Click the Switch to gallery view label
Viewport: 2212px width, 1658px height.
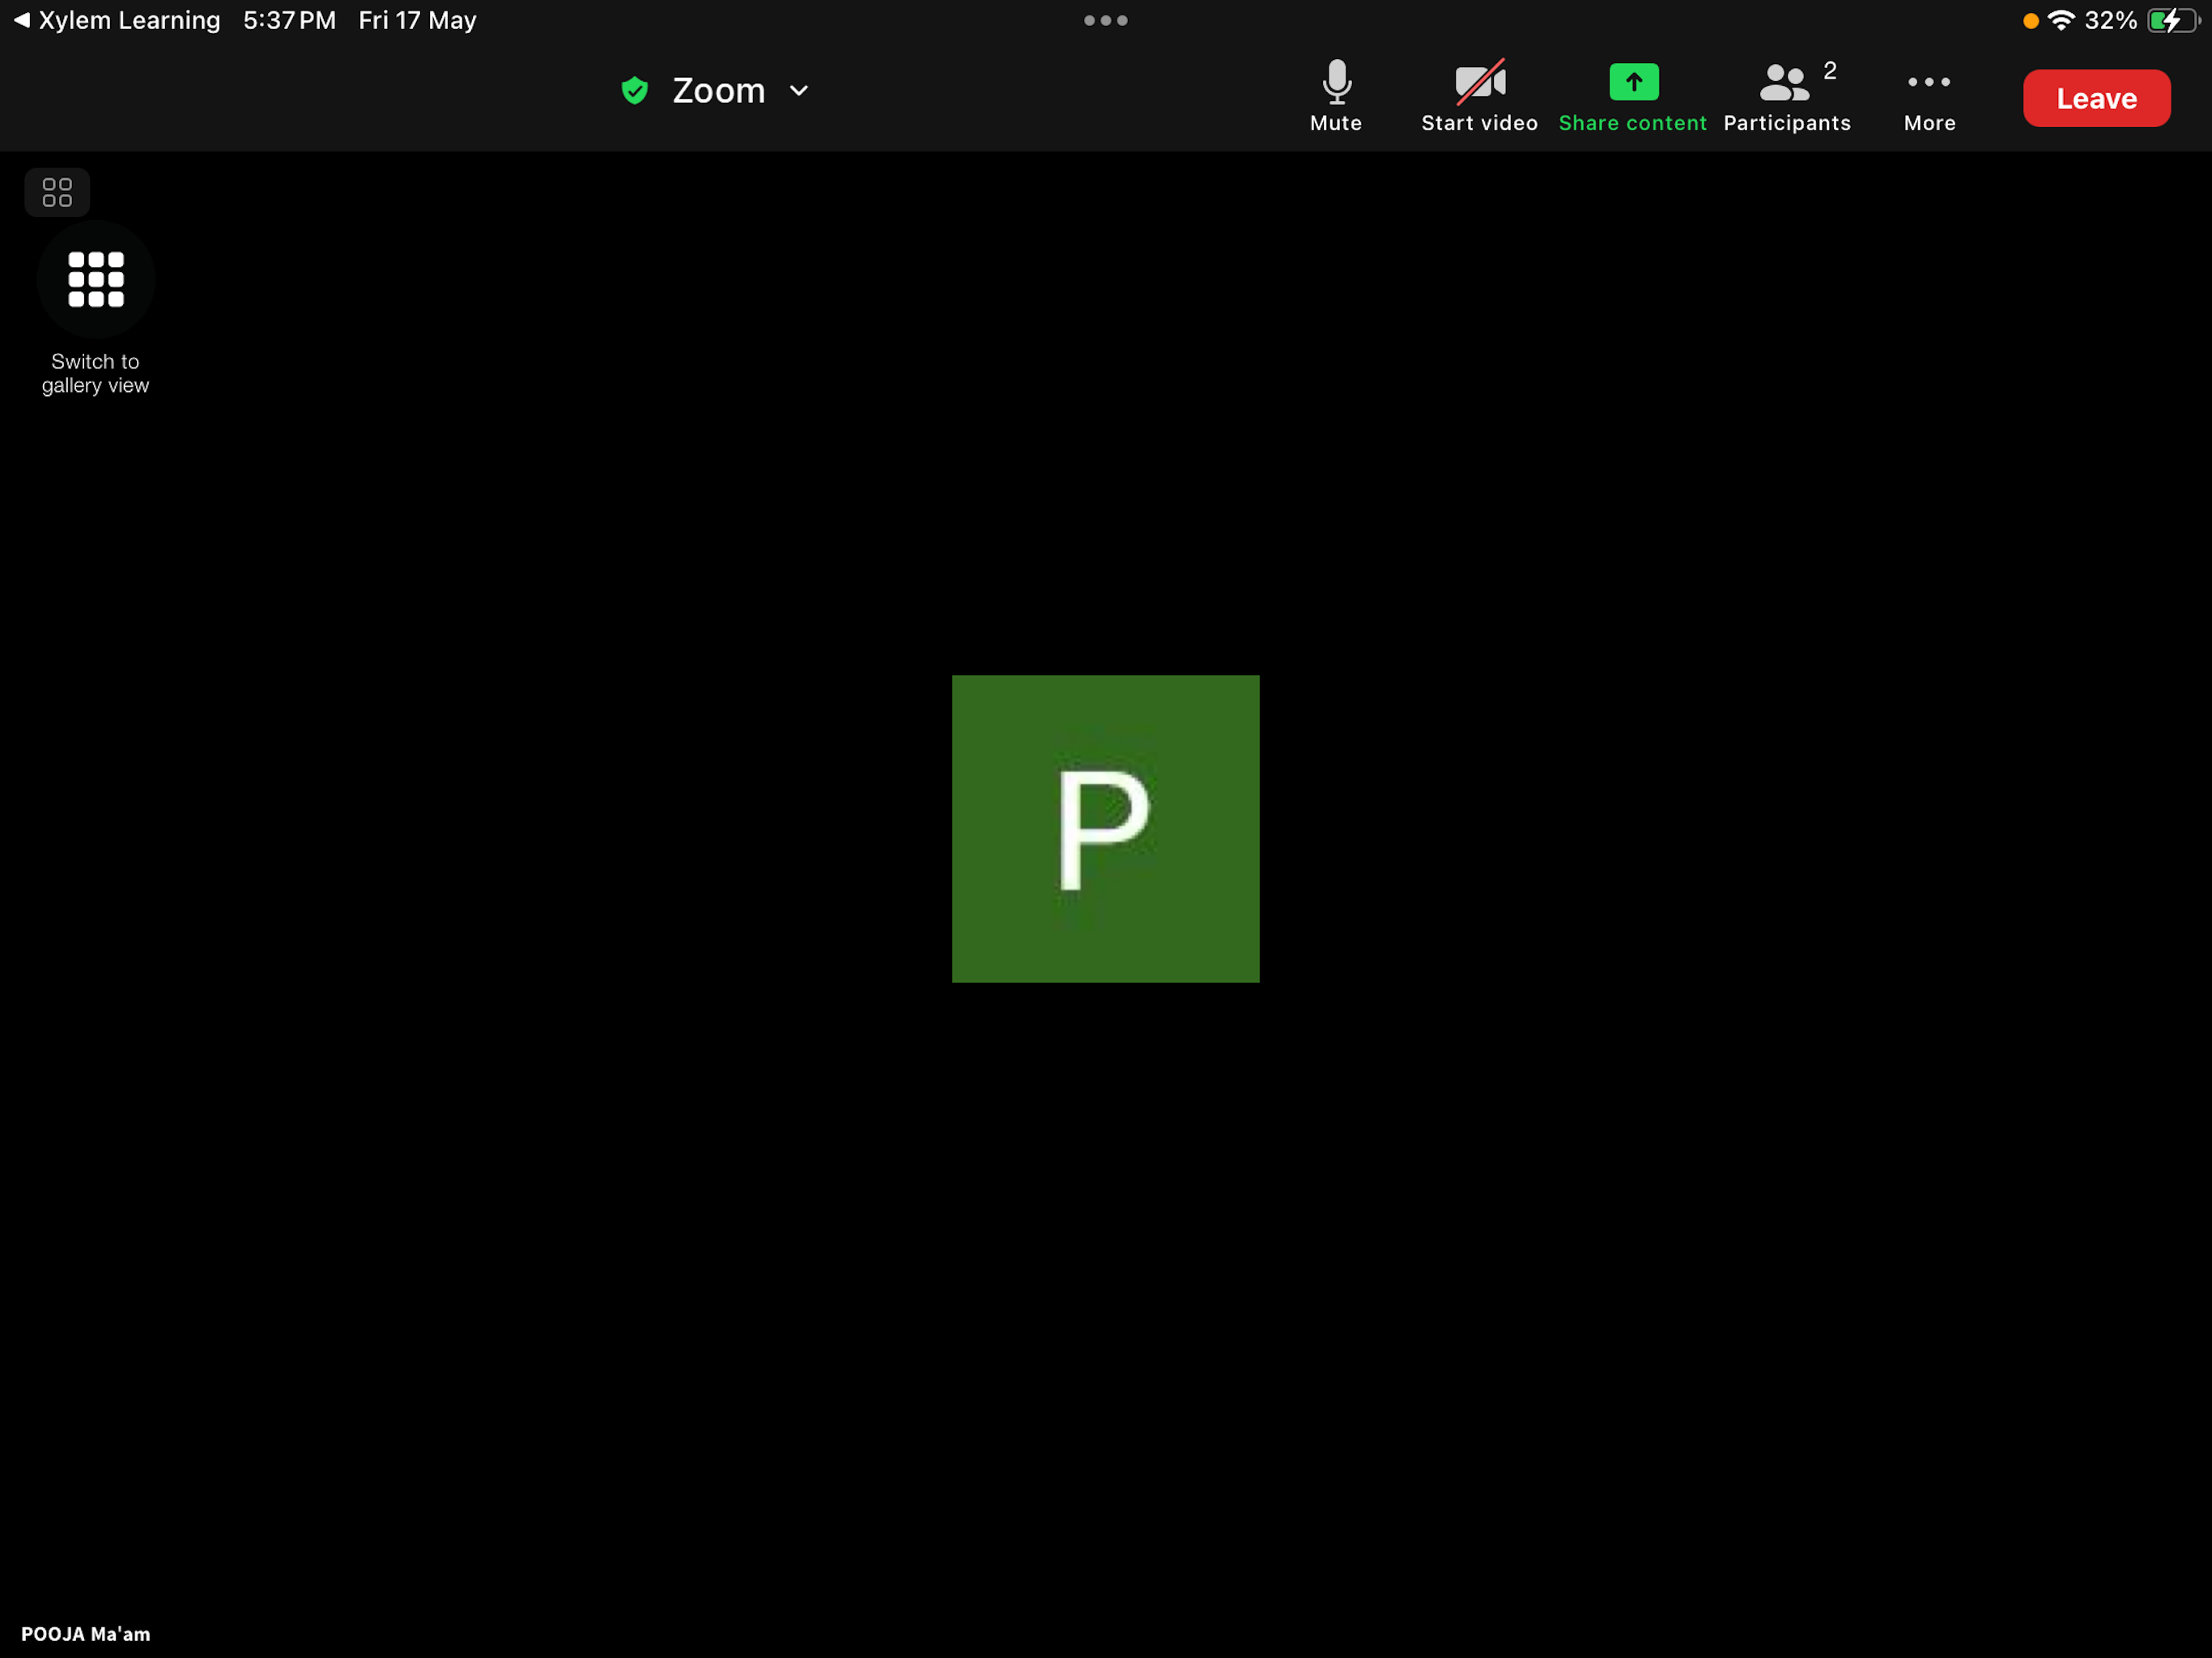[x=95, y=373]
